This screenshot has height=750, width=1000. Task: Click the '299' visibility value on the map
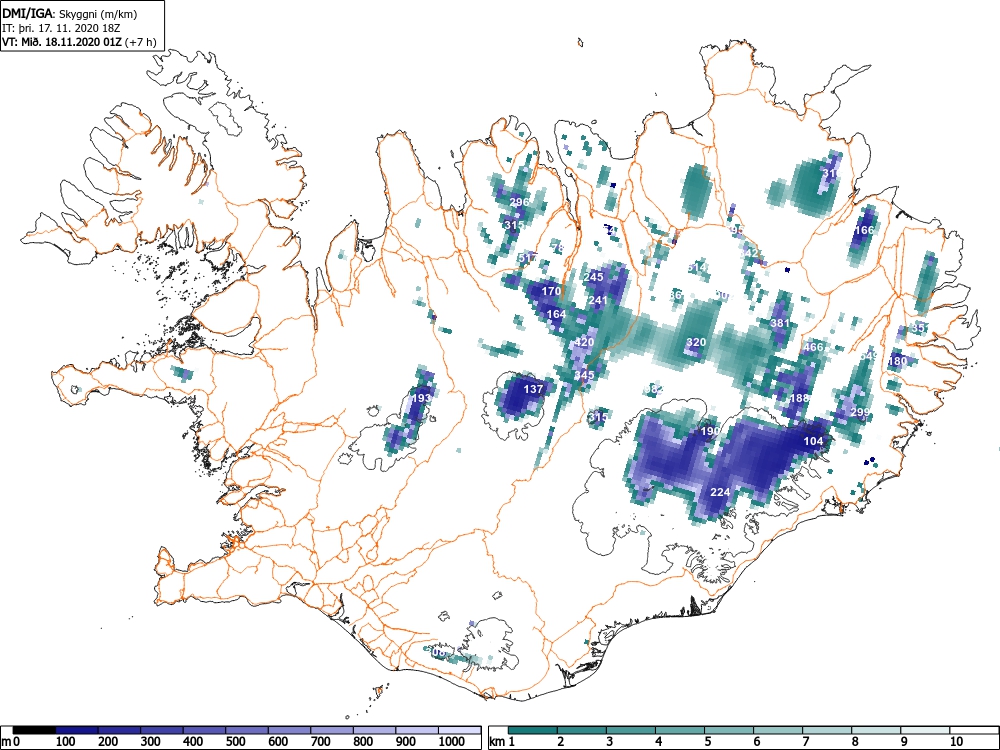pyautogui.click(x=860, y=413)
